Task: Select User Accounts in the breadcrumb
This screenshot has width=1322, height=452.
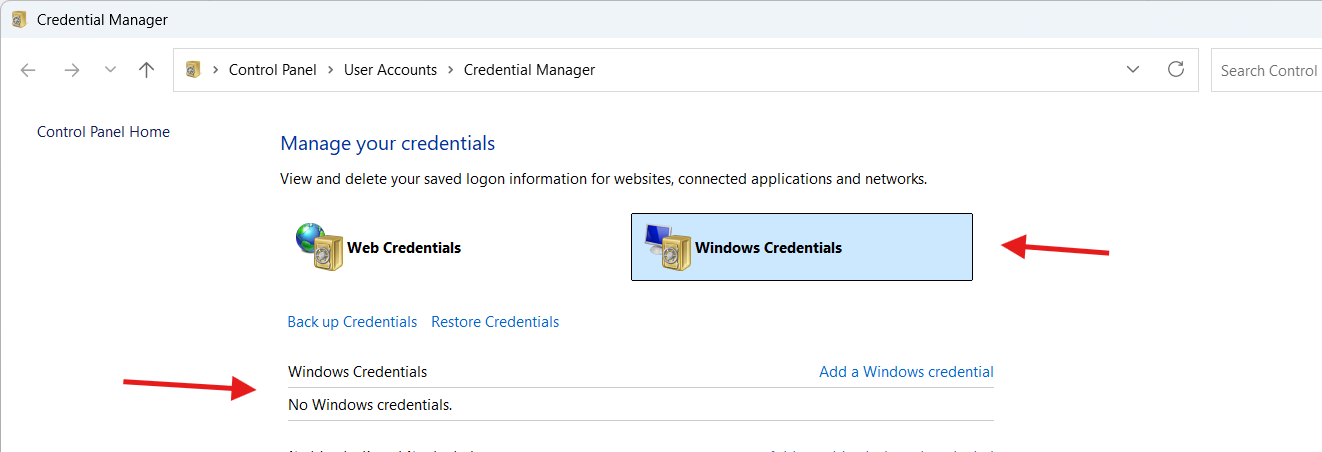Action: (x=390, y=70)
